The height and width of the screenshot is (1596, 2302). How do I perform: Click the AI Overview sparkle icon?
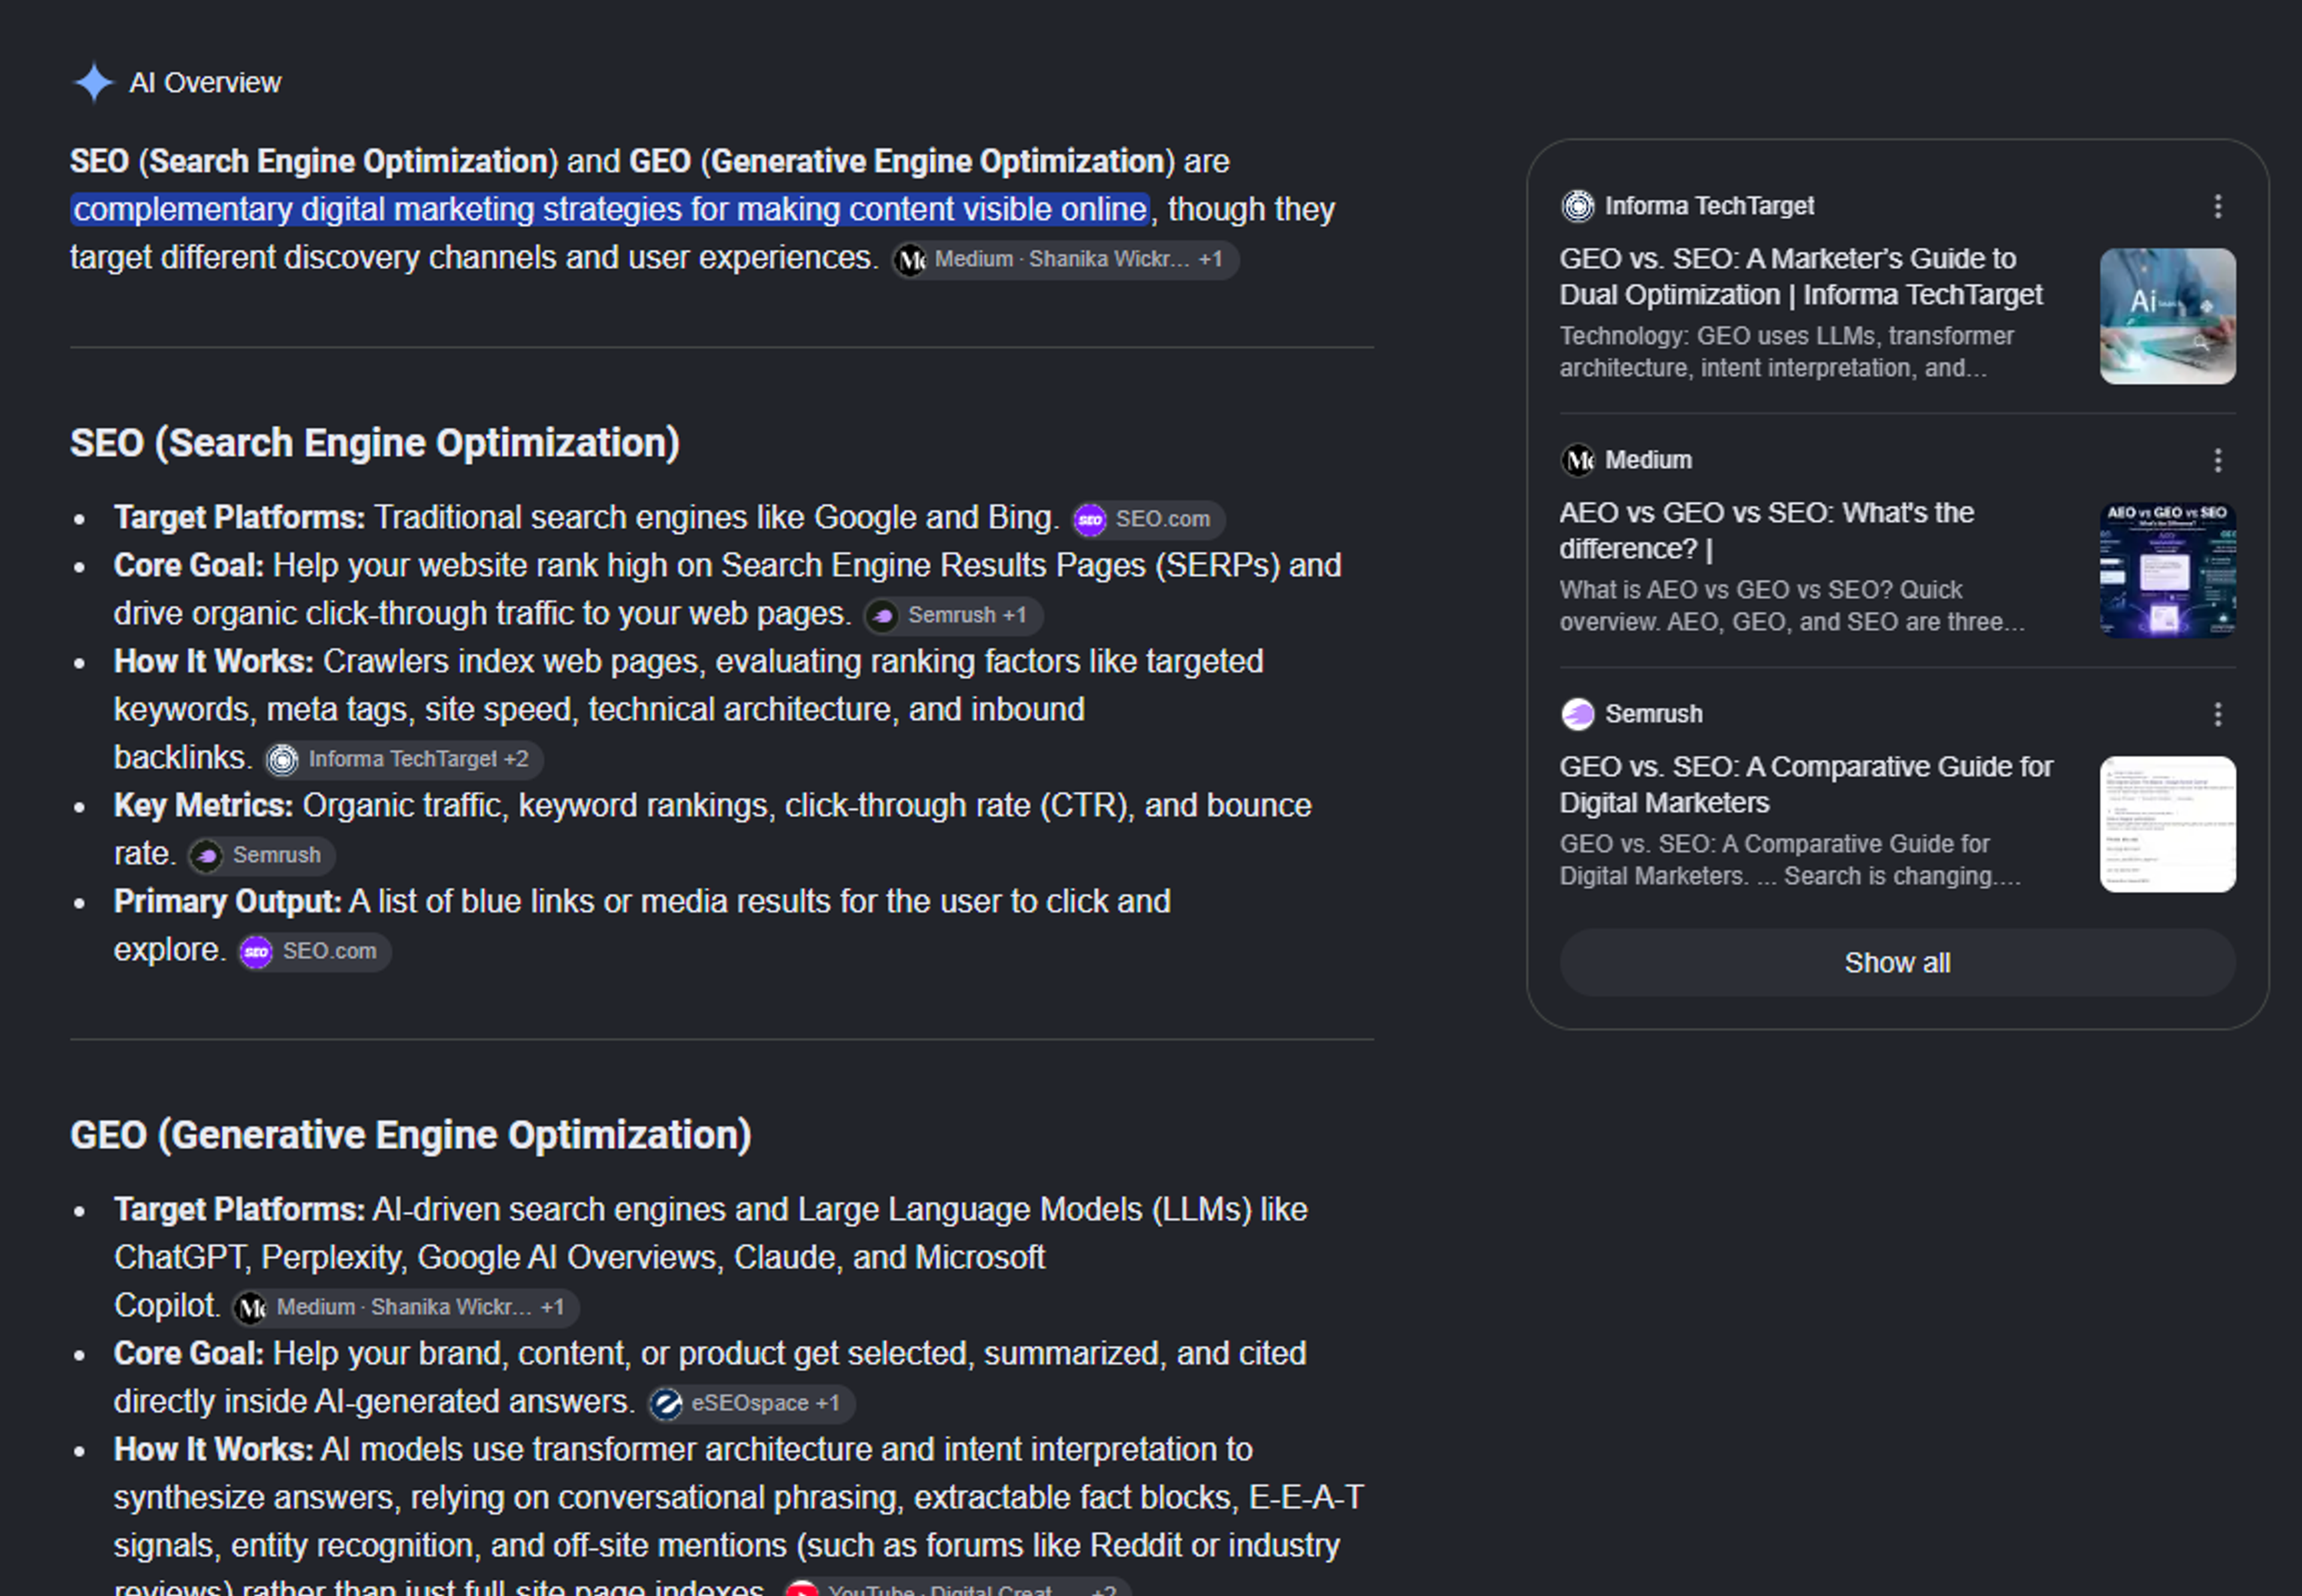[94, 83]
